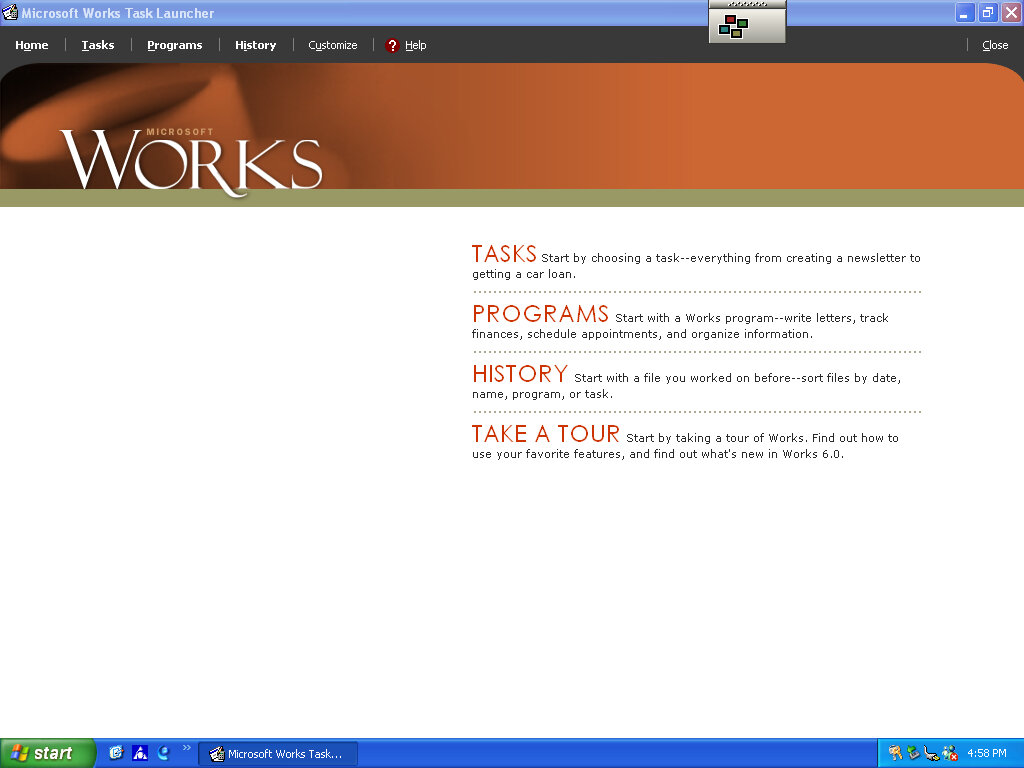1024x768 pixels.
Task: Click the second Quick Launch icon
Action: pos(140,753)
